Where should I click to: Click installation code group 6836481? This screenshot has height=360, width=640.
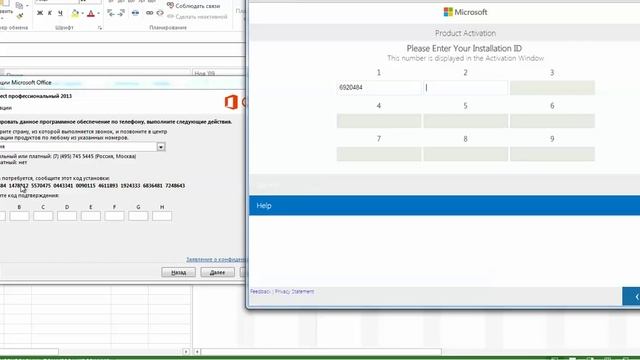153,186
